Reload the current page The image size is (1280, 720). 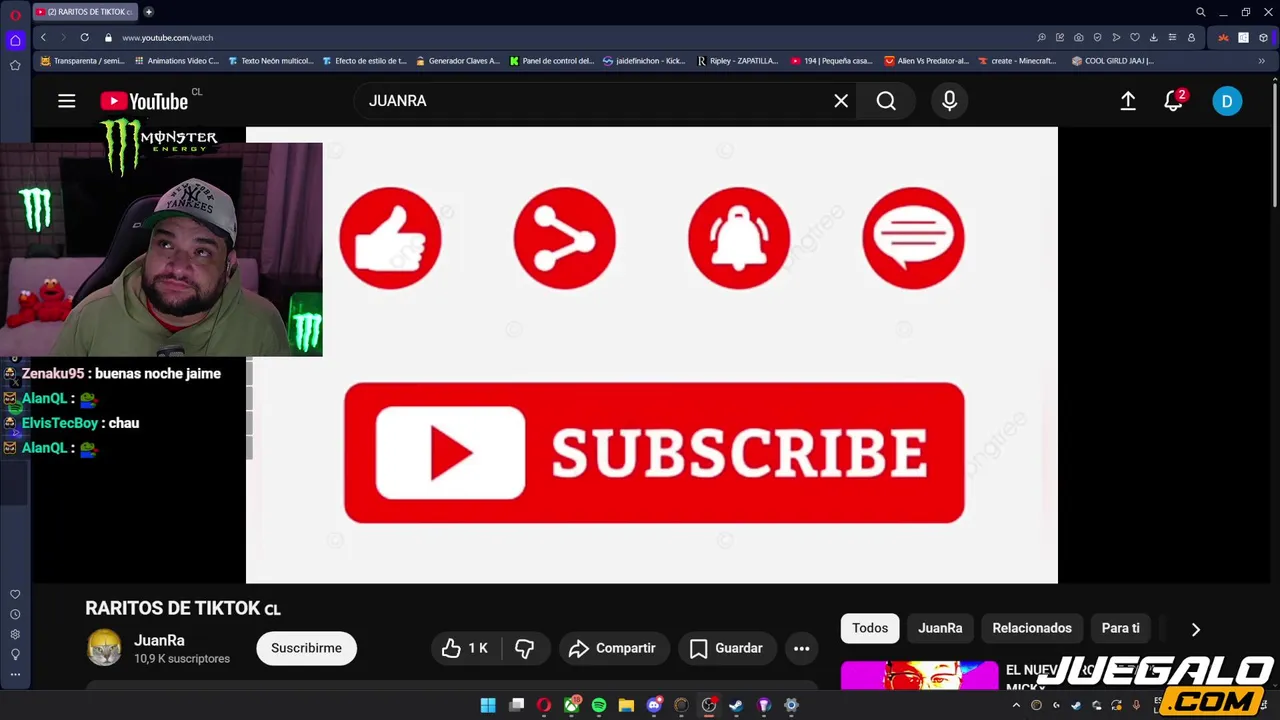tap(84, 37)
